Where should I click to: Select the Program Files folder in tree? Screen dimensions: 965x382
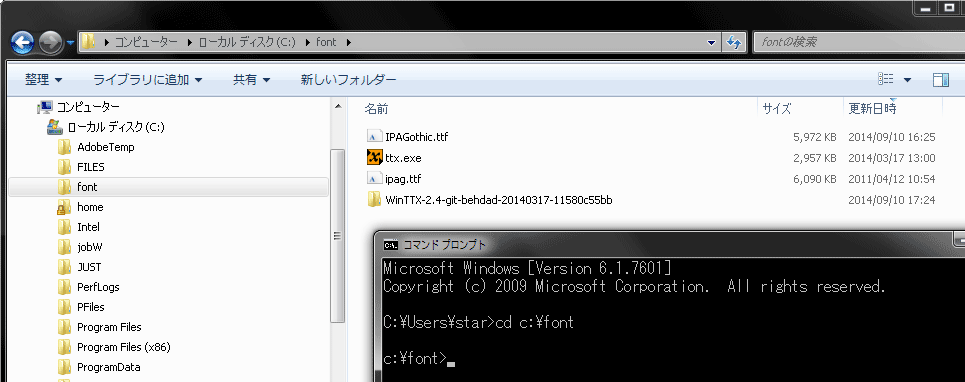[x=109, y=327]
